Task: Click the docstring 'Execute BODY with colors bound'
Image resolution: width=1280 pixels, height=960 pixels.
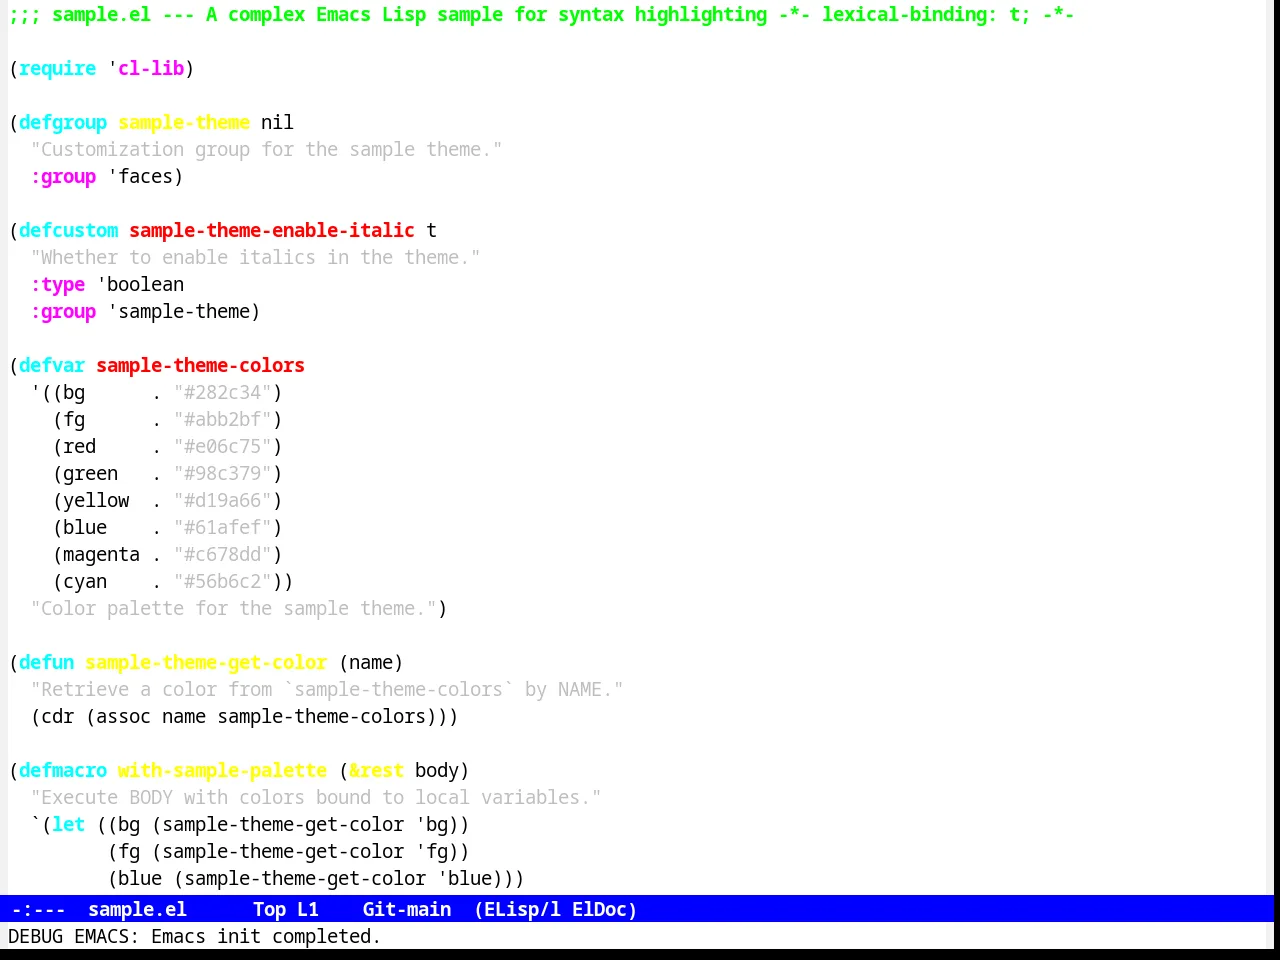Action: (316, 797)
